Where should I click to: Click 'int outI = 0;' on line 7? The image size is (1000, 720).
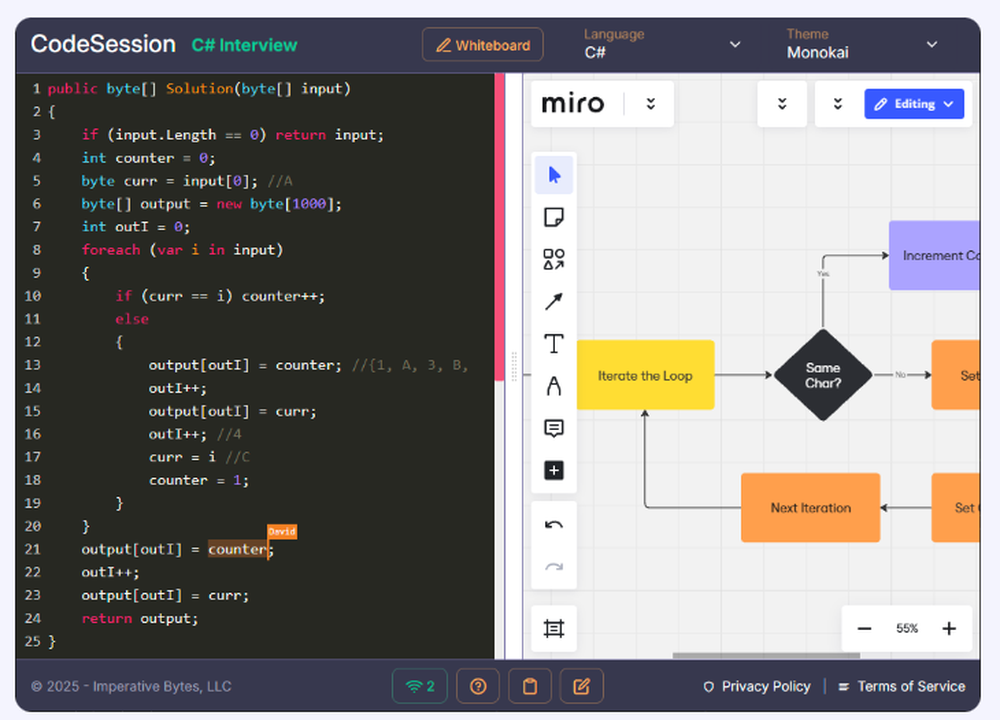pyautogui.click(x=135, y=226)
